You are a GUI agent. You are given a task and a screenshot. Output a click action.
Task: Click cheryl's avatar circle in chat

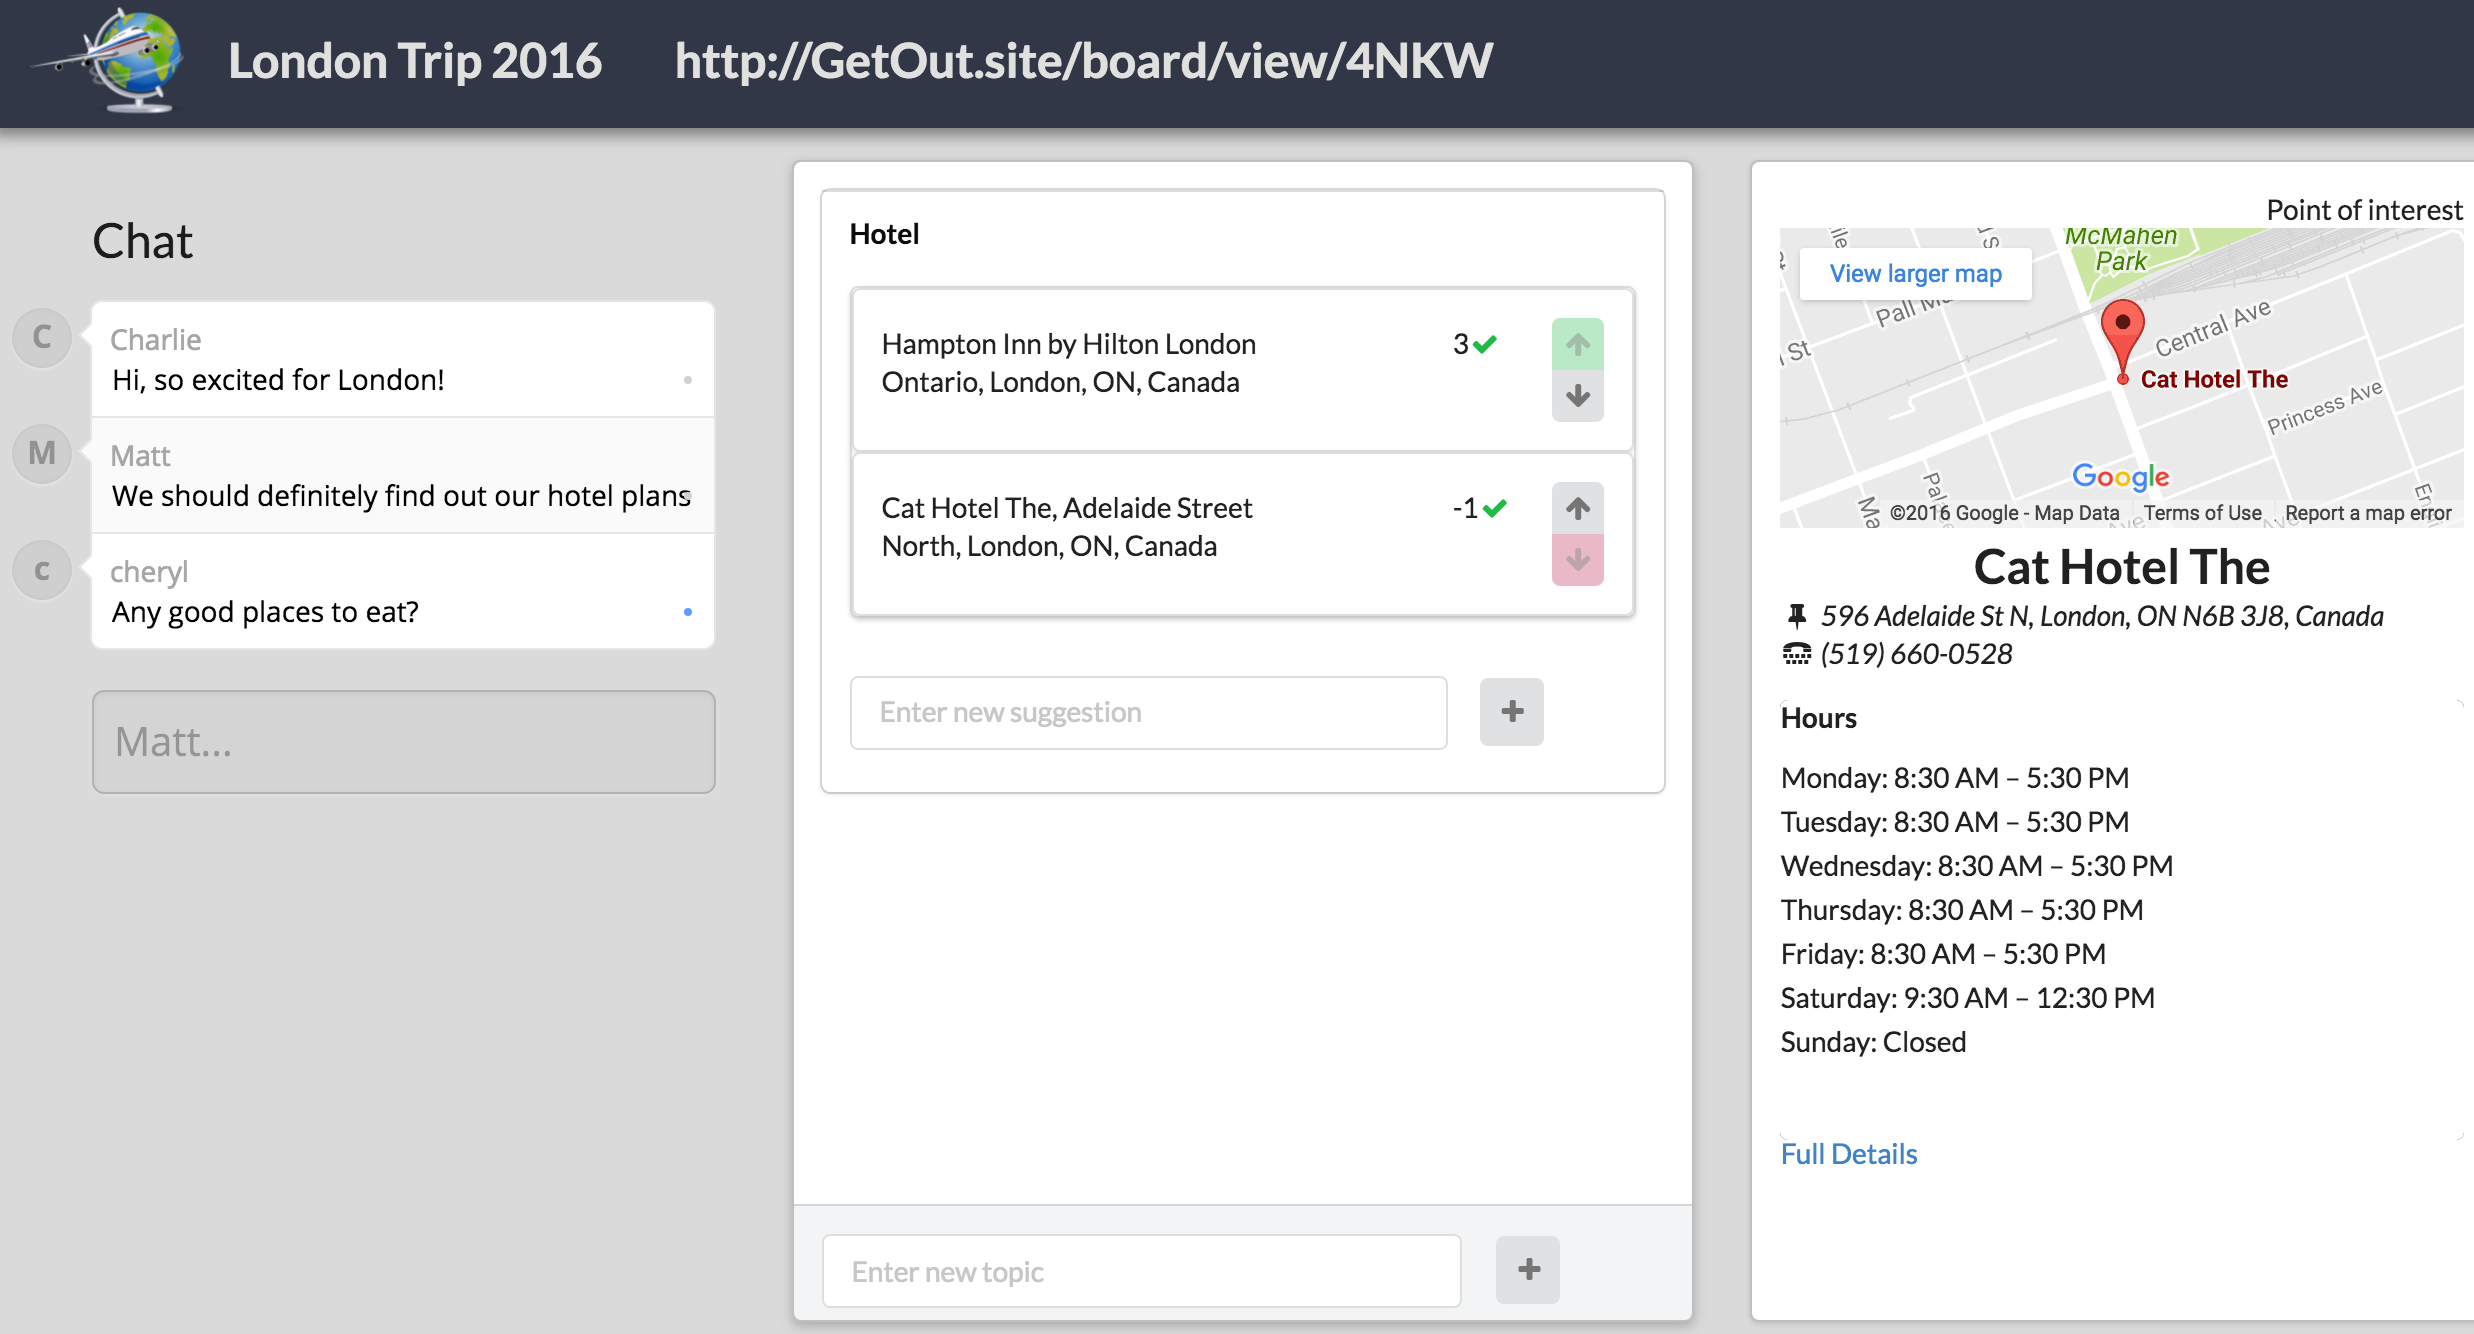point(42,570)
